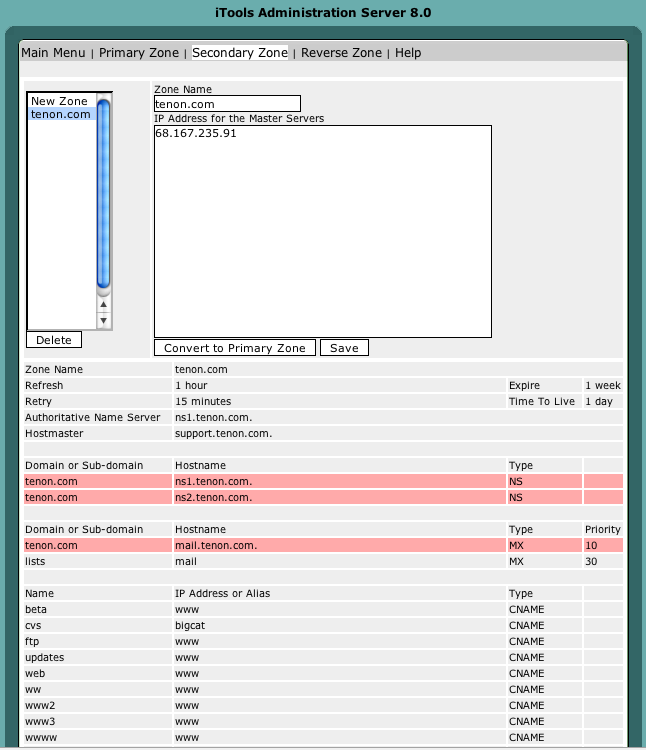Click the Convert to Primary Zone button

pos(235,348)
